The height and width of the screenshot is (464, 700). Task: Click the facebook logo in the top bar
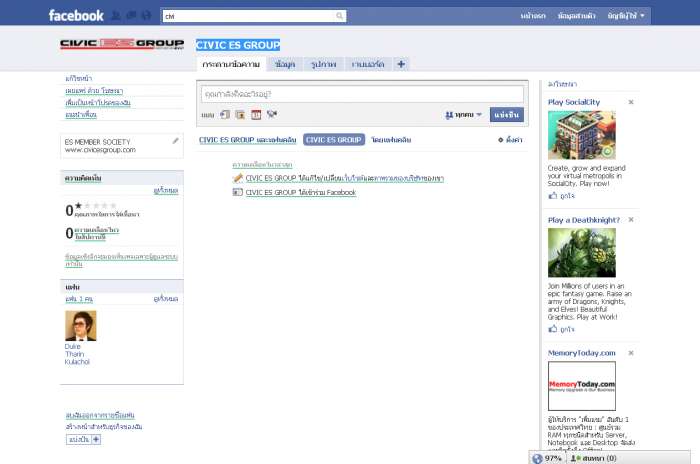point(76,16)
